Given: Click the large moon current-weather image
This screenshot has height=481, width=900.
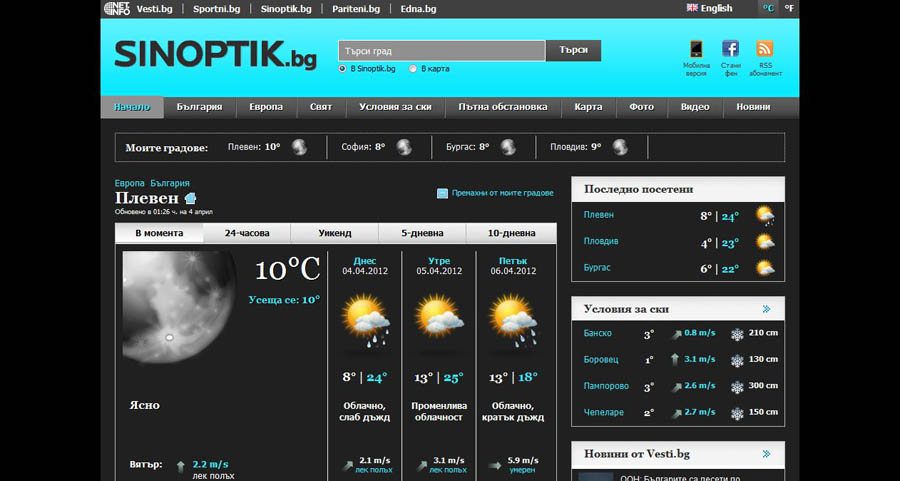Looking at the screenshot, I should click(x=179, y=307).
